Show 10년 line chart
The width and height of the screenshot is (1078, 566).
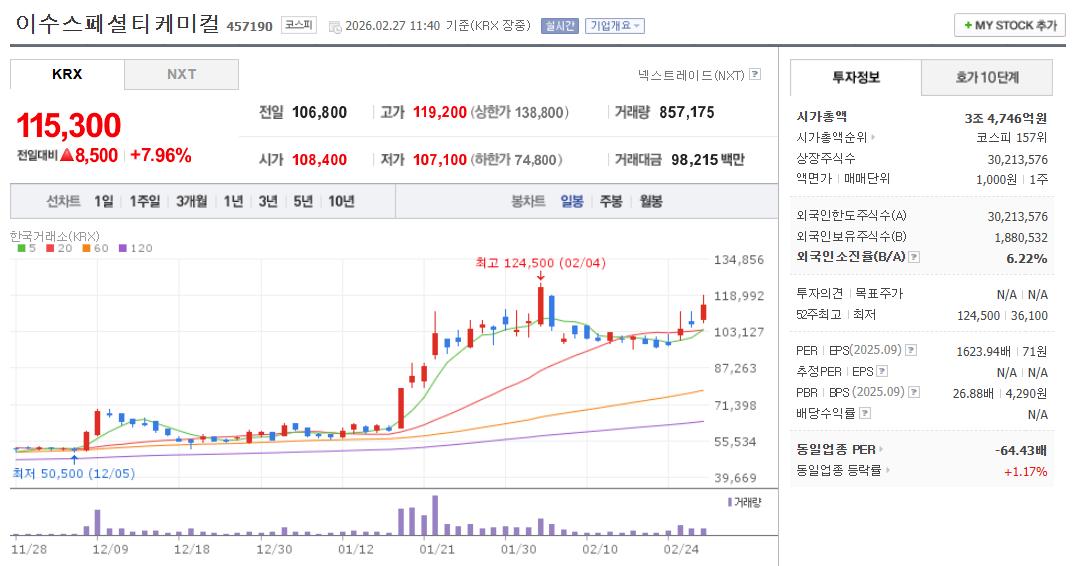click(x=341, y=202)
